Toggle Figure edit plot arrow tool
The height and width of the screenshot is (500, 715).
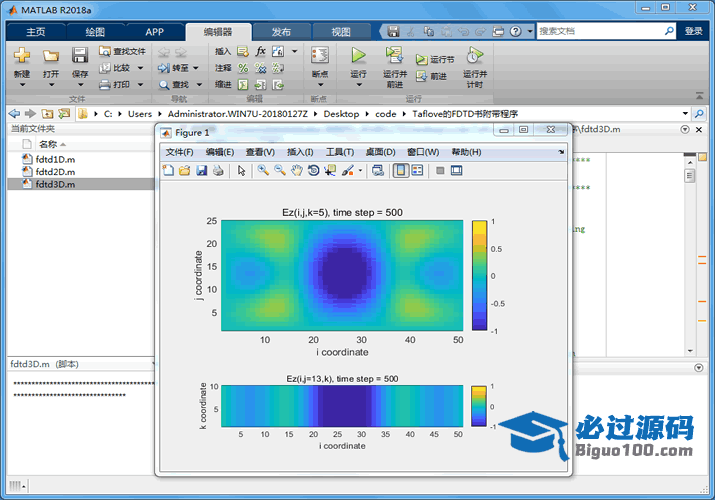coord(241,170)
